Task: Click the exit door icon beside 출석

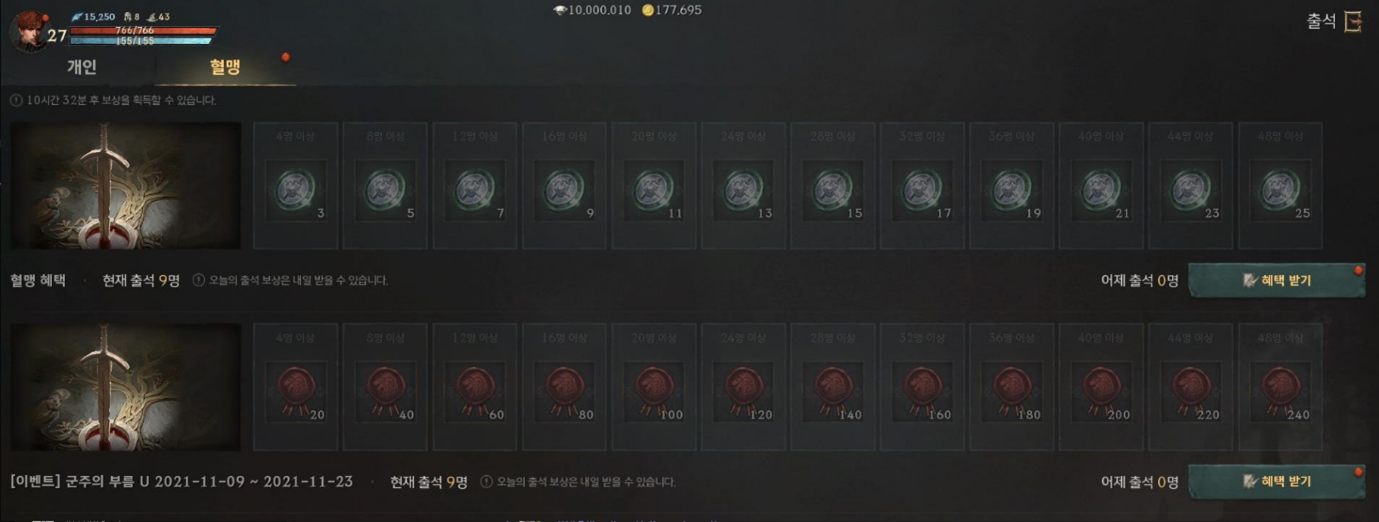Action: pyautogui.click(x=1352, y=22)
